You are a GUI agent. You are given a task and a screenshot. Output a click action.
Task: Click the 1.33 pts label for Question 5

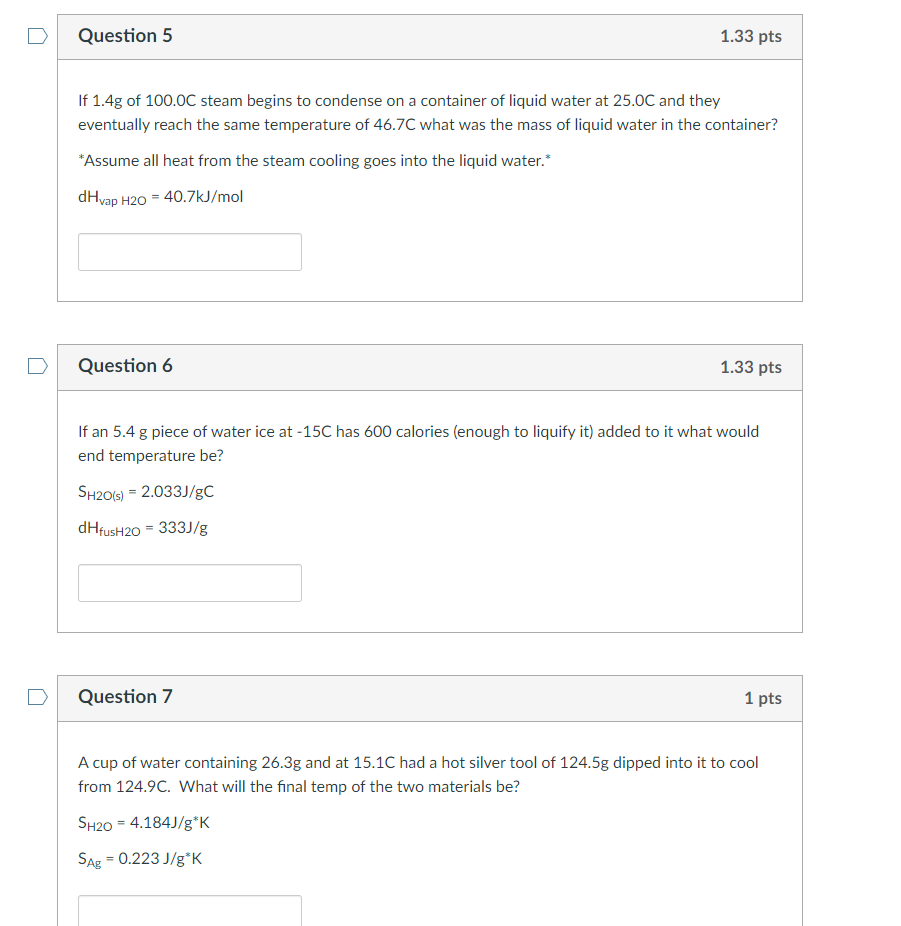tap(751, 35)
